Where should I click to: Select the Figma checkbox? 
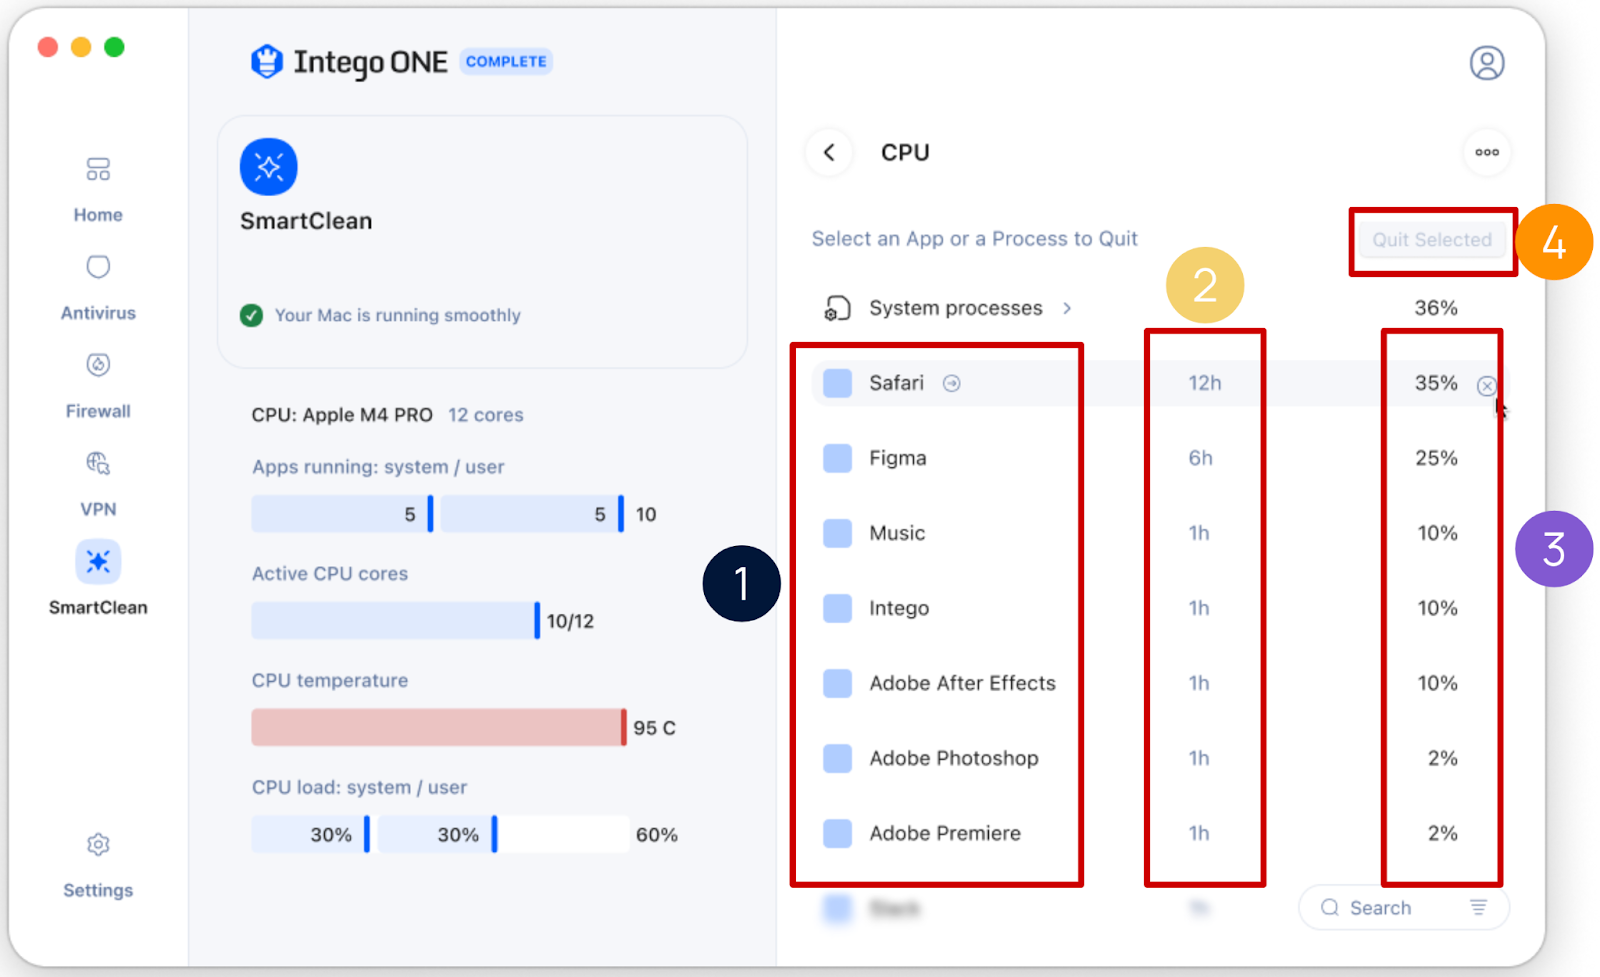[x=838, y=458]
